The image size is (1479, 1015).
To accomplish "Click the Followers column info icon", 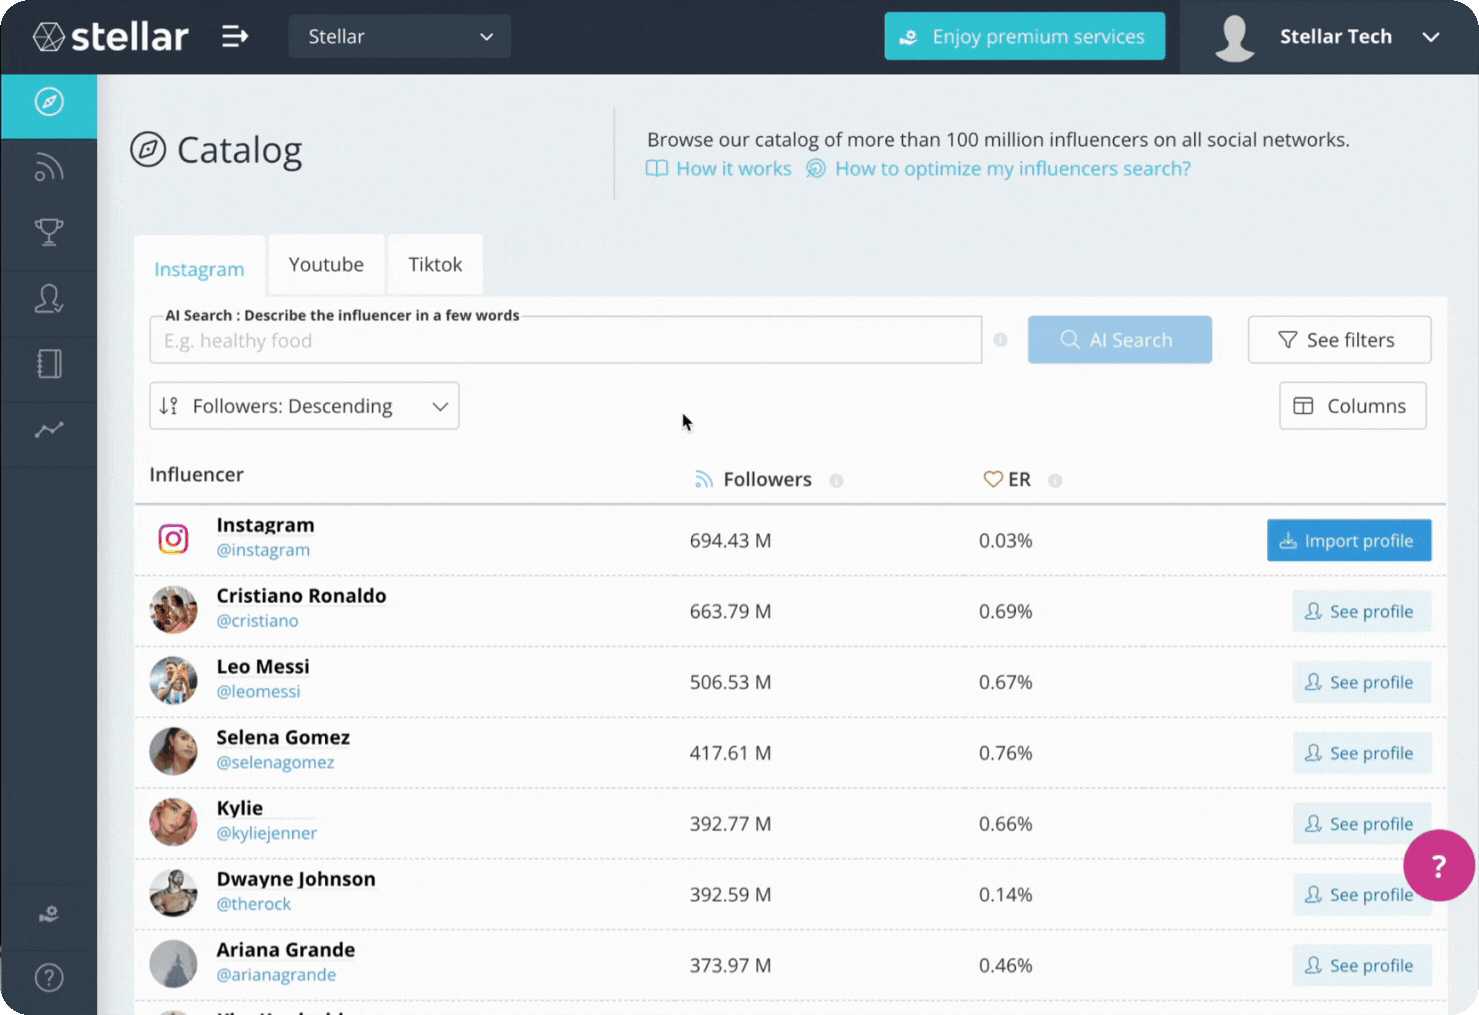I will click(x=836, y=480).
